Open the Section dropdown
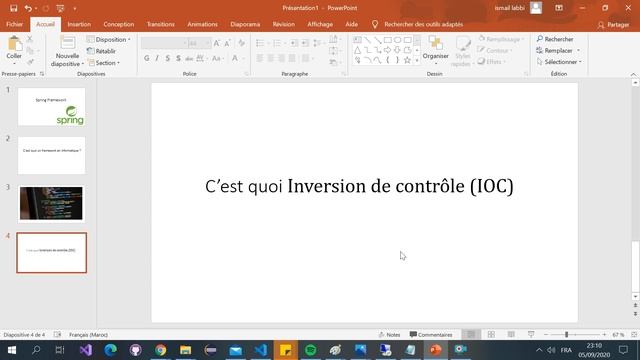640x360 pixels. (x=104, y=63)
